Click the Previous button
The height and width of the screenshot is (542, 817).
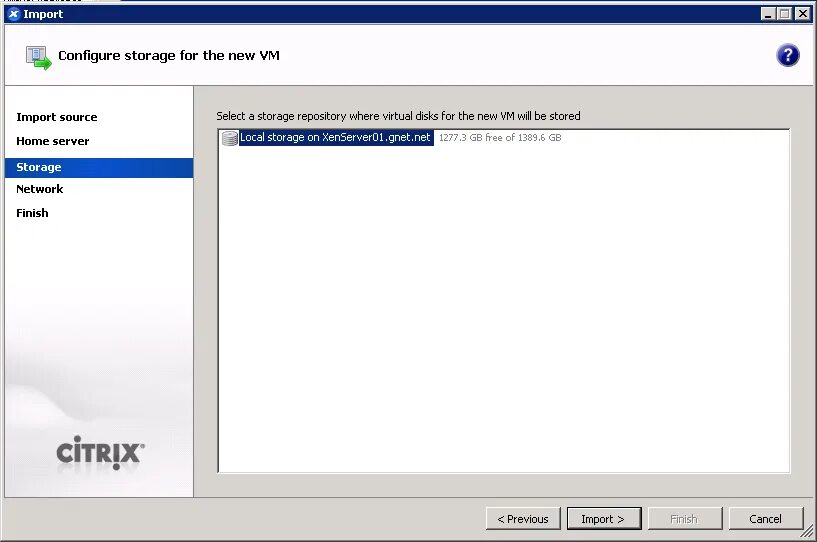click(523, 519)
